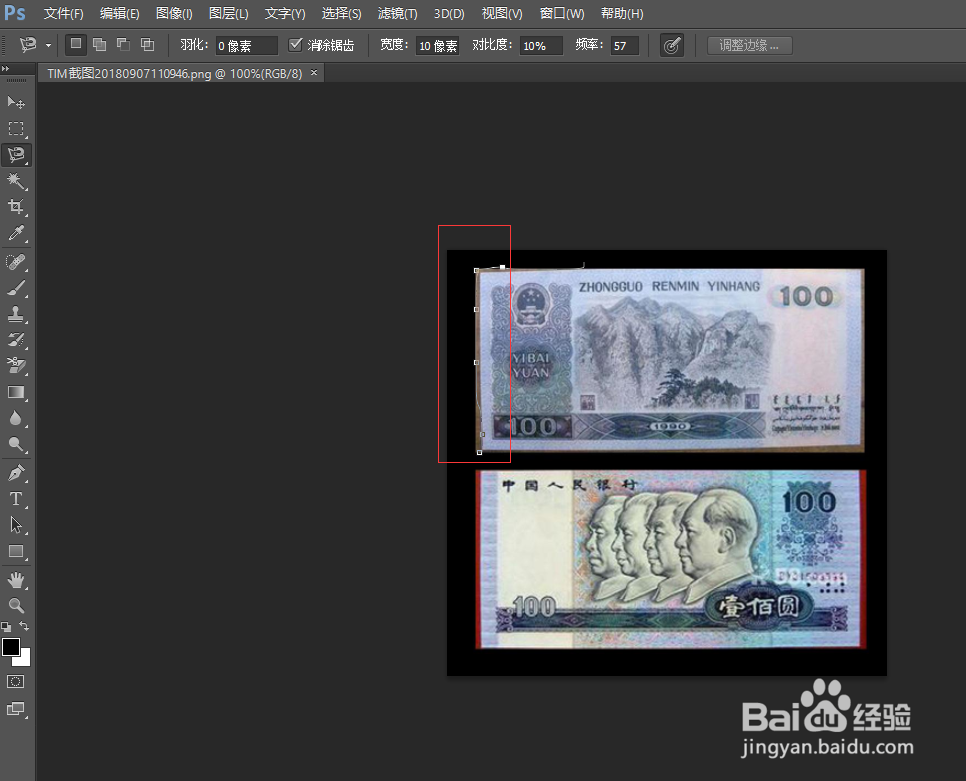This screenshot has height=781, width=966.
Task: Open the 窗口(W) menu
Action: tap(562, 14)
